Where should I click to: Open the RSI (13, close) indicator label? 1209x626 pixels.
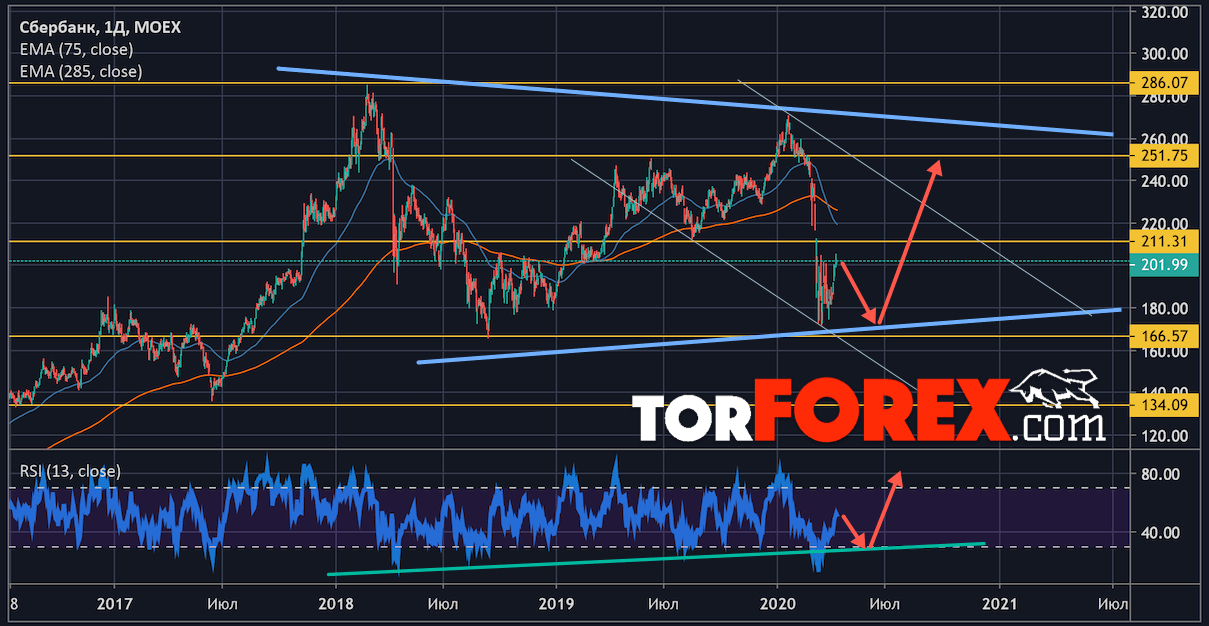click(69, 470)
